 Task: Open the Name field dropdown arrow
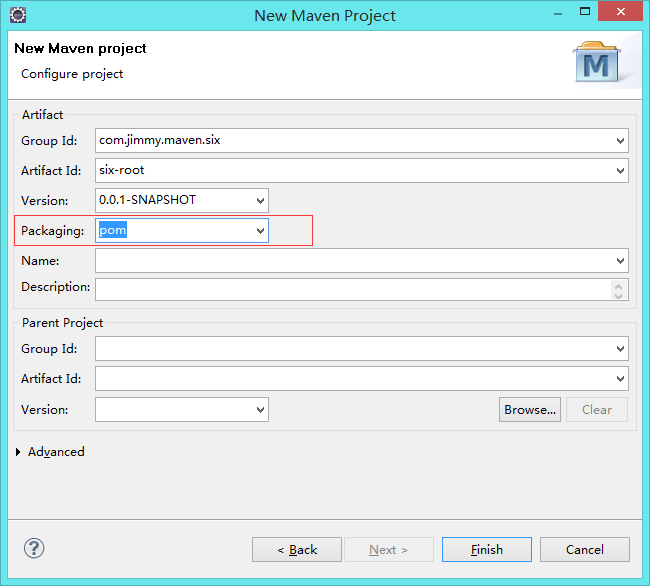click(x=620, y=261)
